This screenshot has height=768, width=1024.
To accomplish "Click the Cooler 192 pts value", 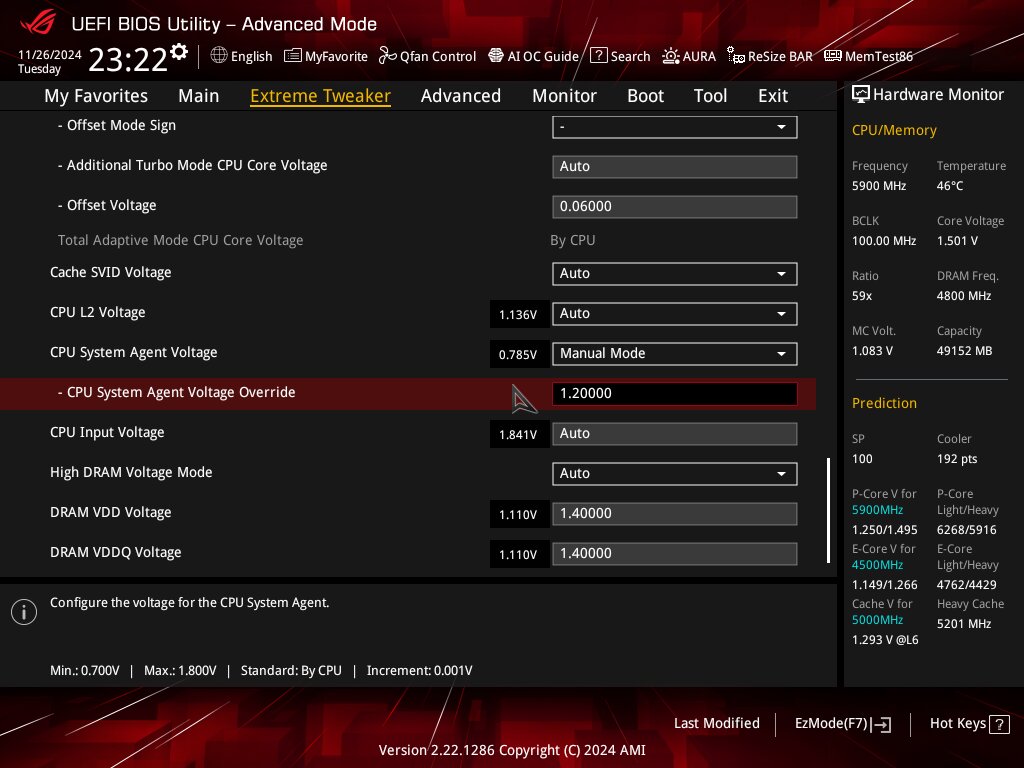I will click(957, 459).
